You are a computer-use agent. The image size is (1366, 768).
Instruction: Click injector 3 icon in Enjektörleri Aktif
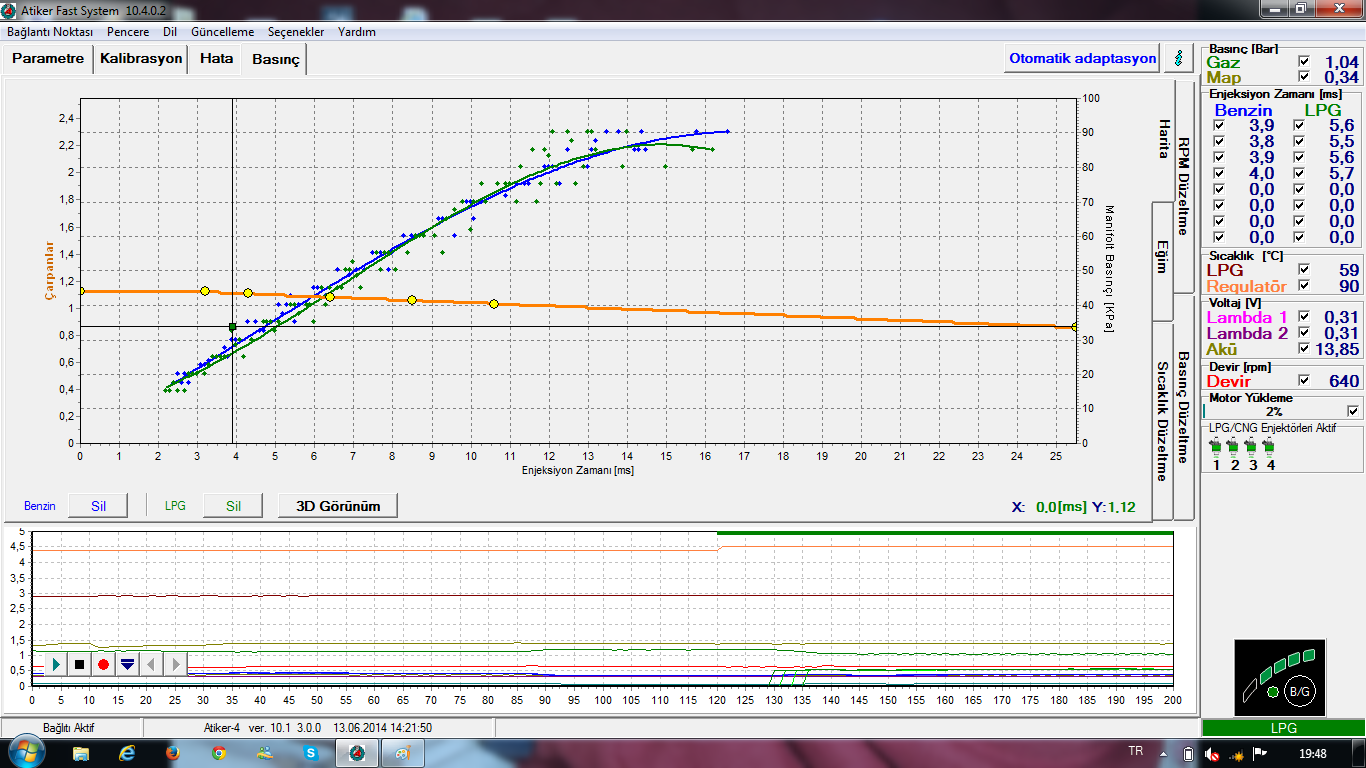(1252, 447)
